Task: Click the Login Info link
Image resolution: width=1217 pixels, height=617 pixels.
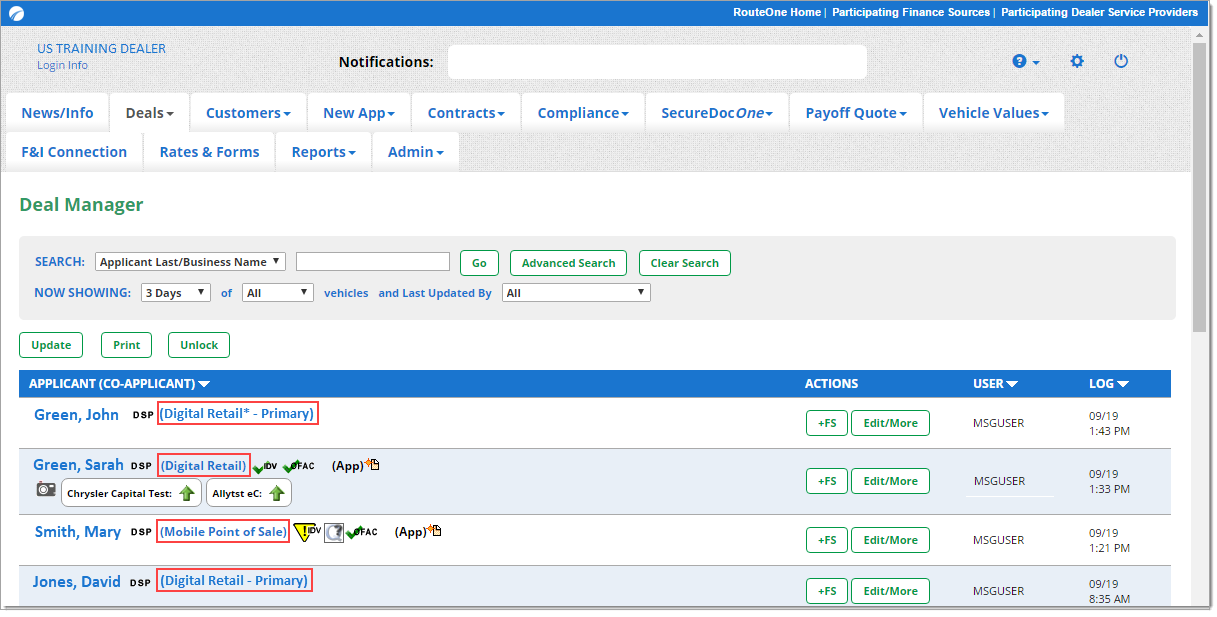Action: pyautogui.click(x=62, y=65)
